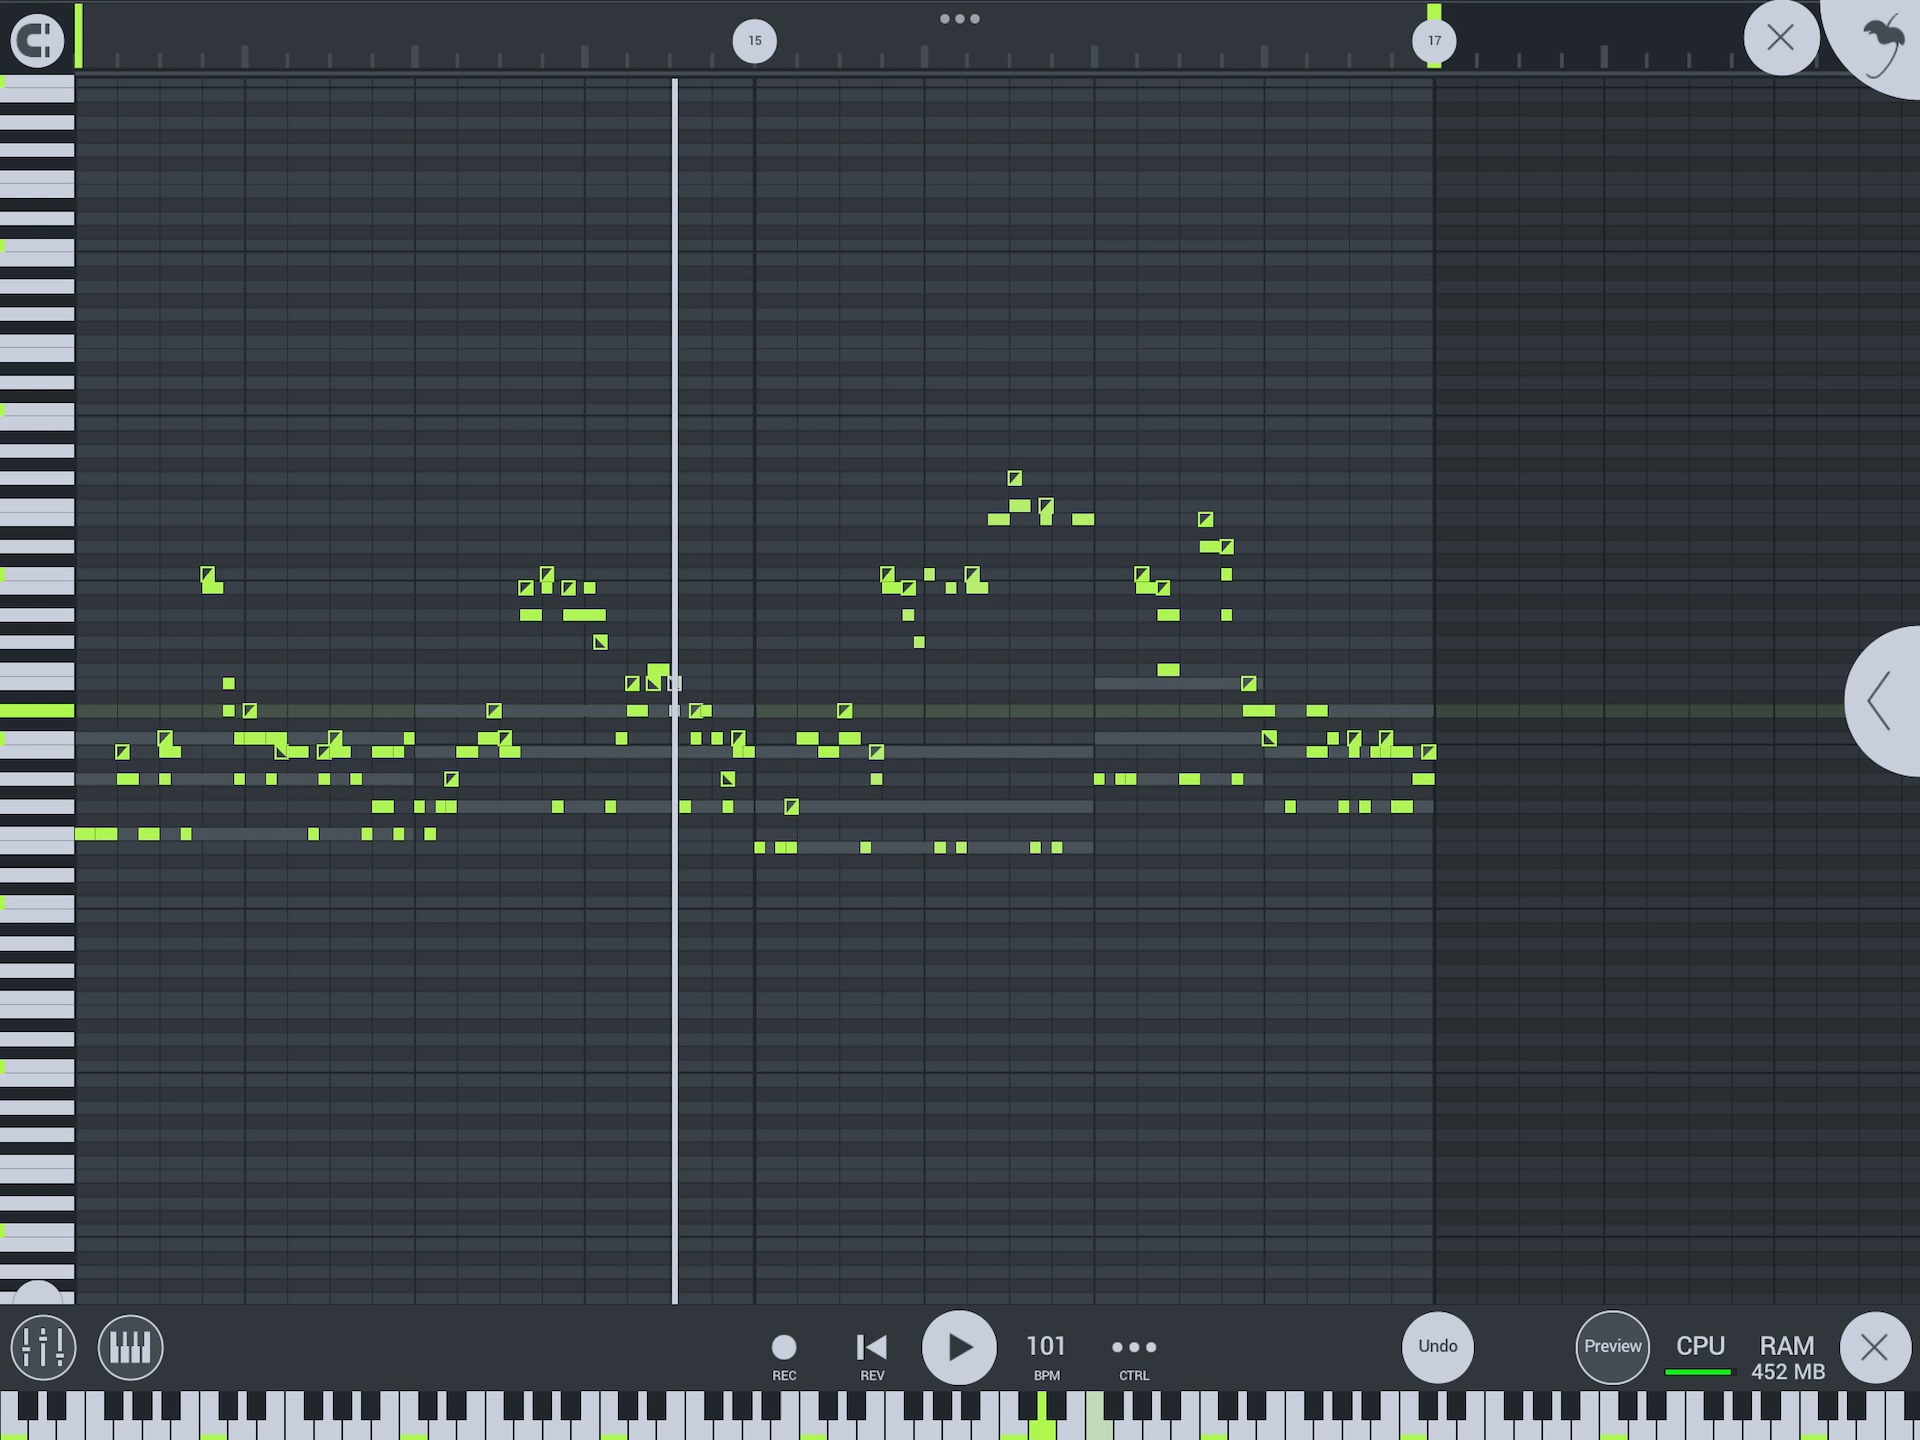Image resolution: width=1920 pixels, height=1440 pixels.
Task: Expand the three-dot options in bottom toolbar
Action: click(x=1135, y=1346)
